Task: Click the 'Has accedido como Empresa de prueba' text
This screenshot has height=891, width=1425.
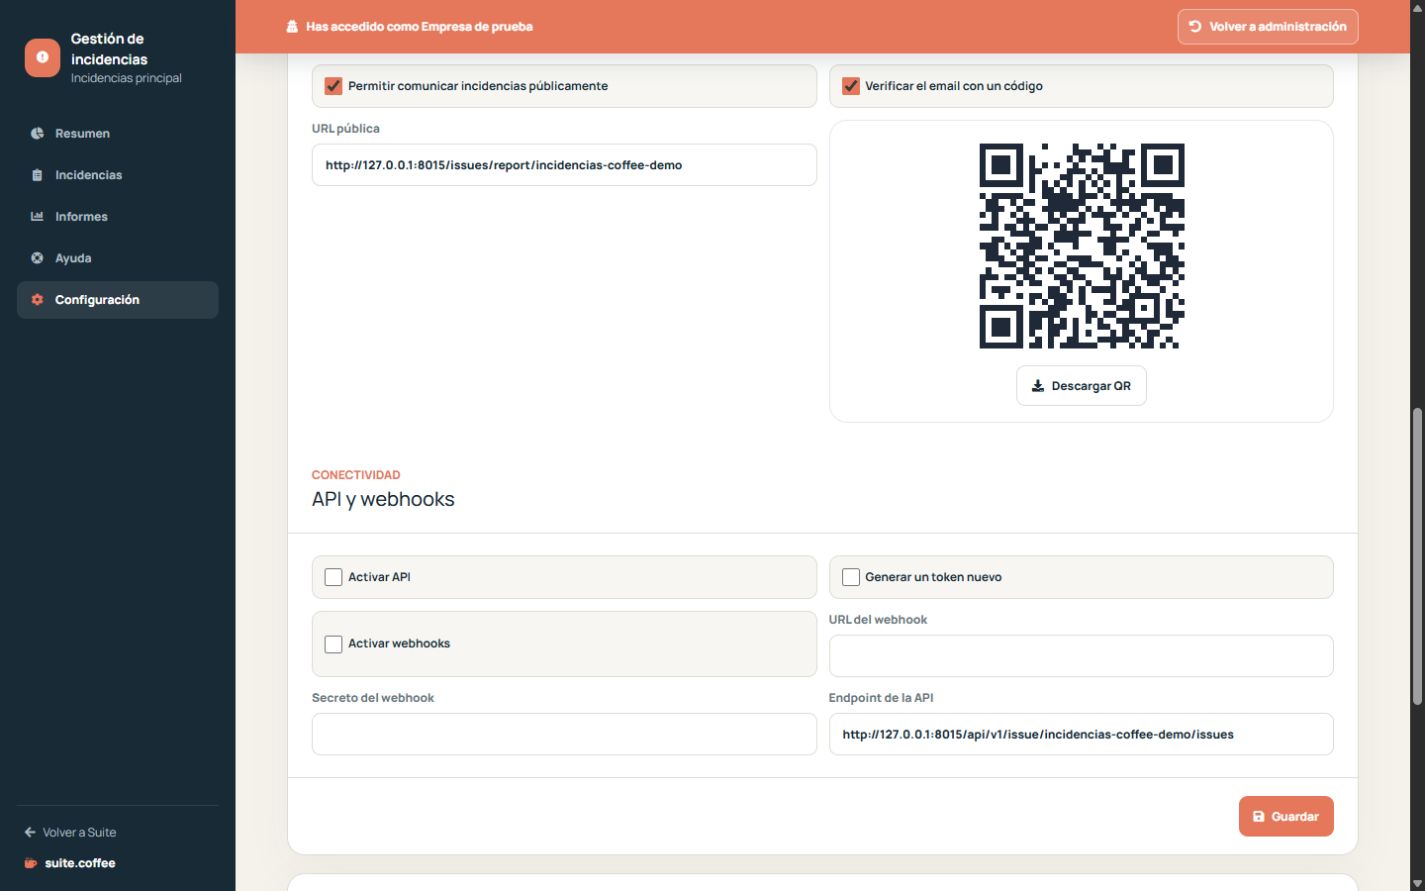Action: tap(419, 27)
